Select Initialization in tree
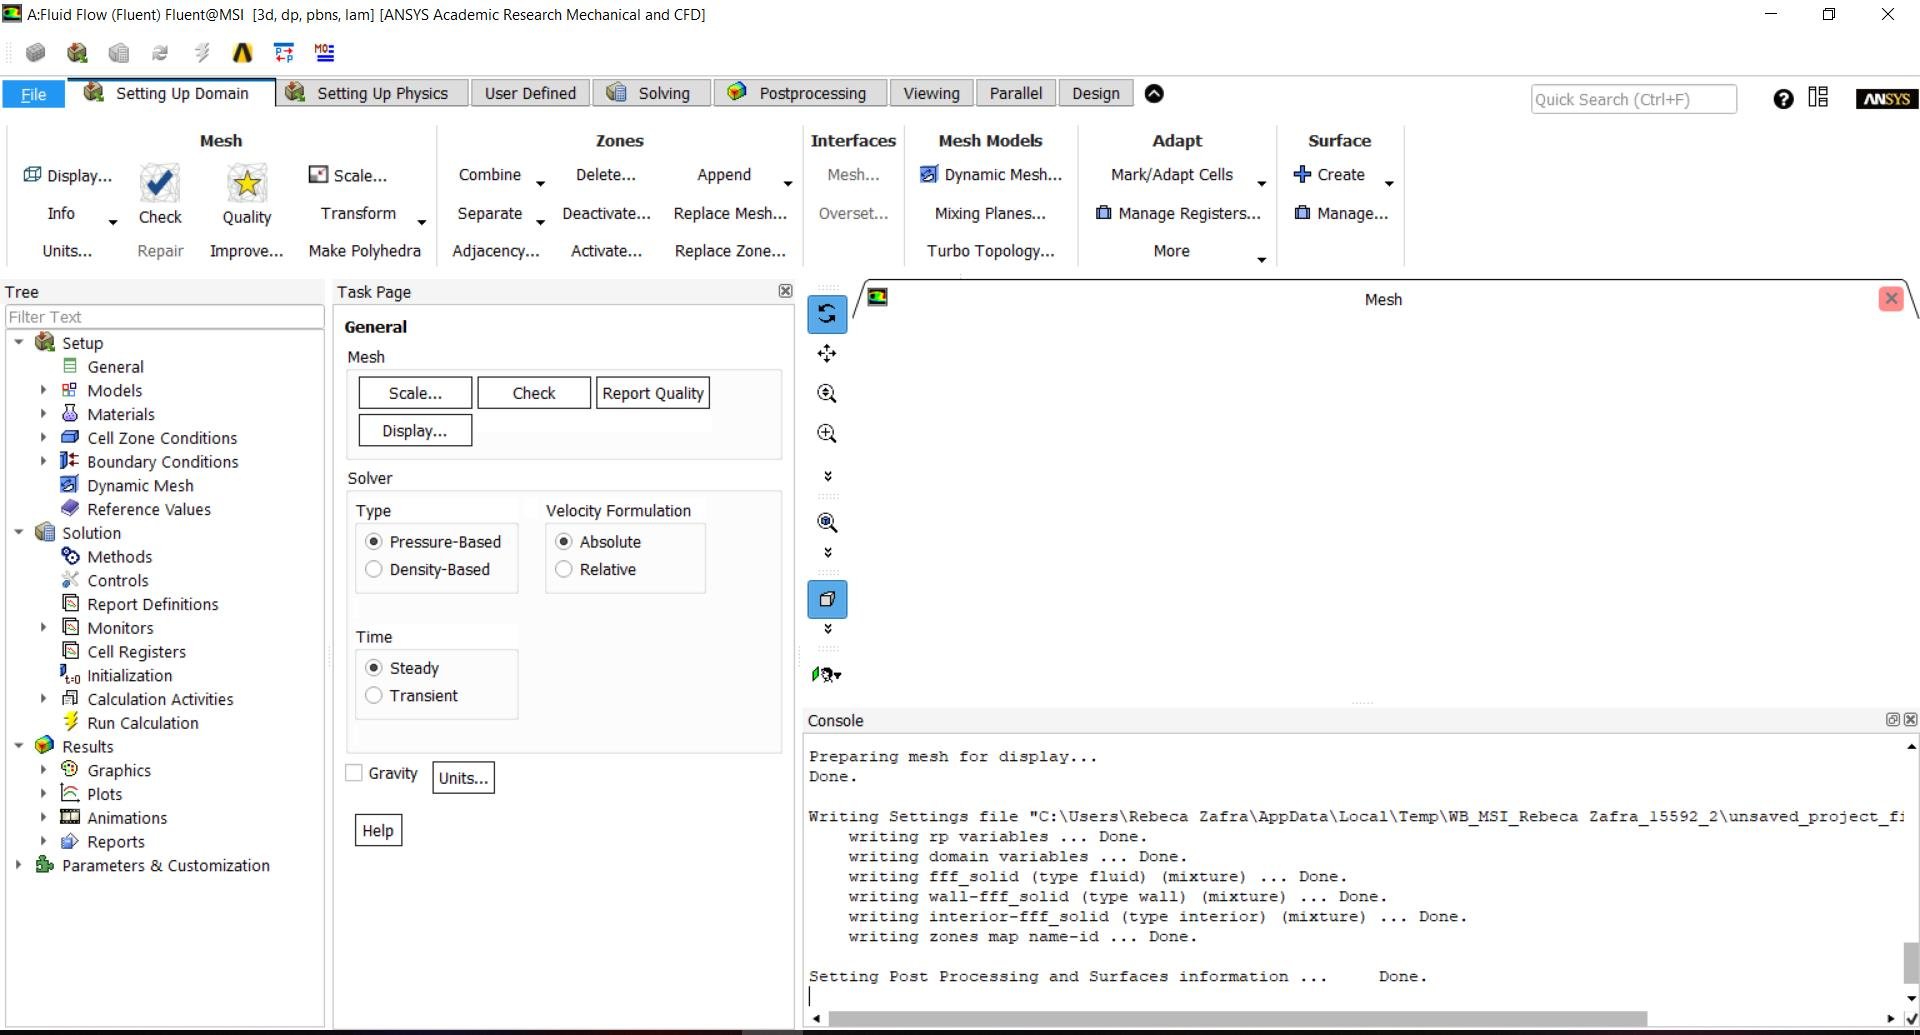Screen dimensions: 1920x1035 coord(129,675)
